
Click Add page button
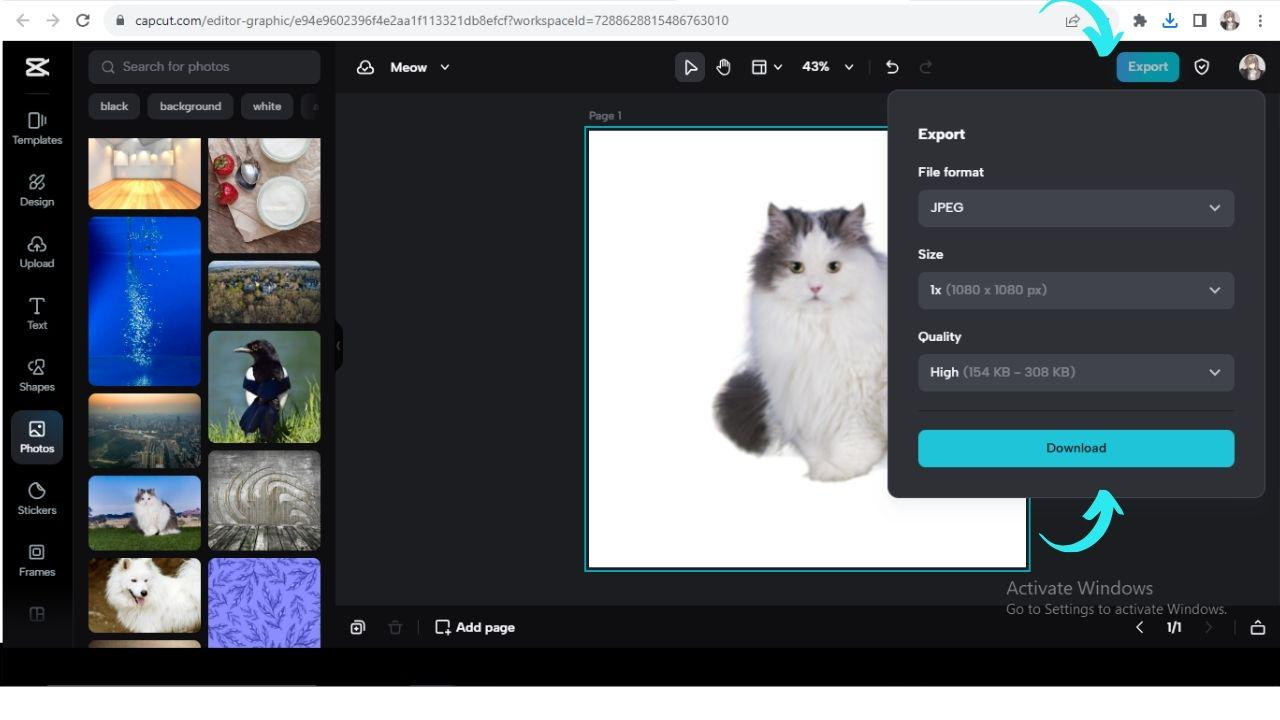point(475,627)
